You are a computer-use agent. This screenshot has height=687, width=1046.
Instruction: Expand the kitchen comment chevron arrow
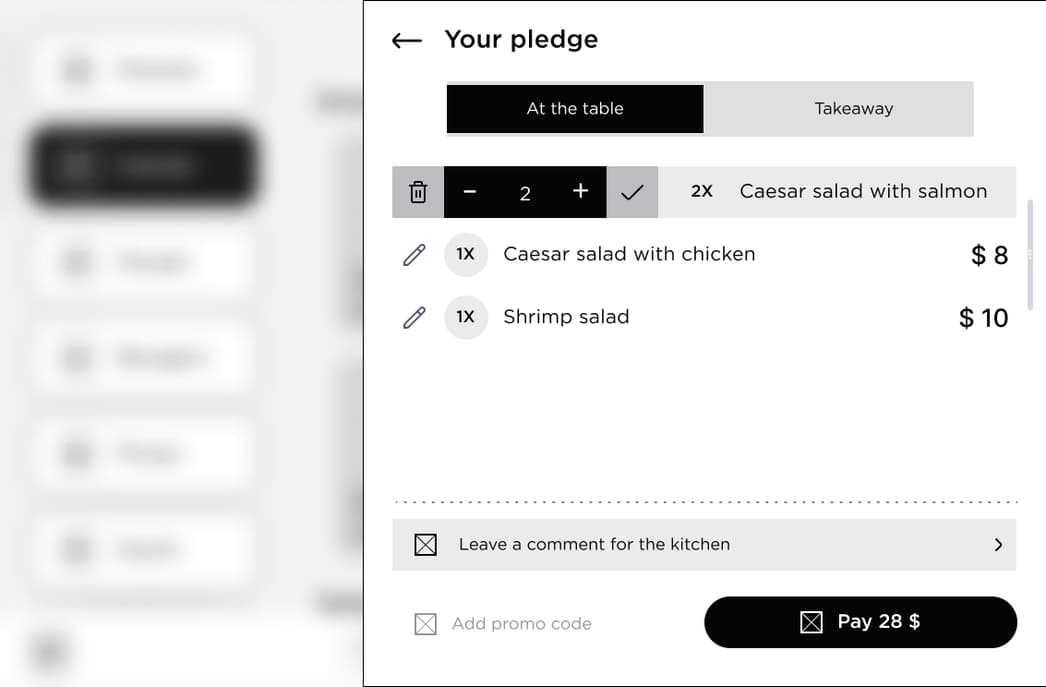(x=998, y=545)
